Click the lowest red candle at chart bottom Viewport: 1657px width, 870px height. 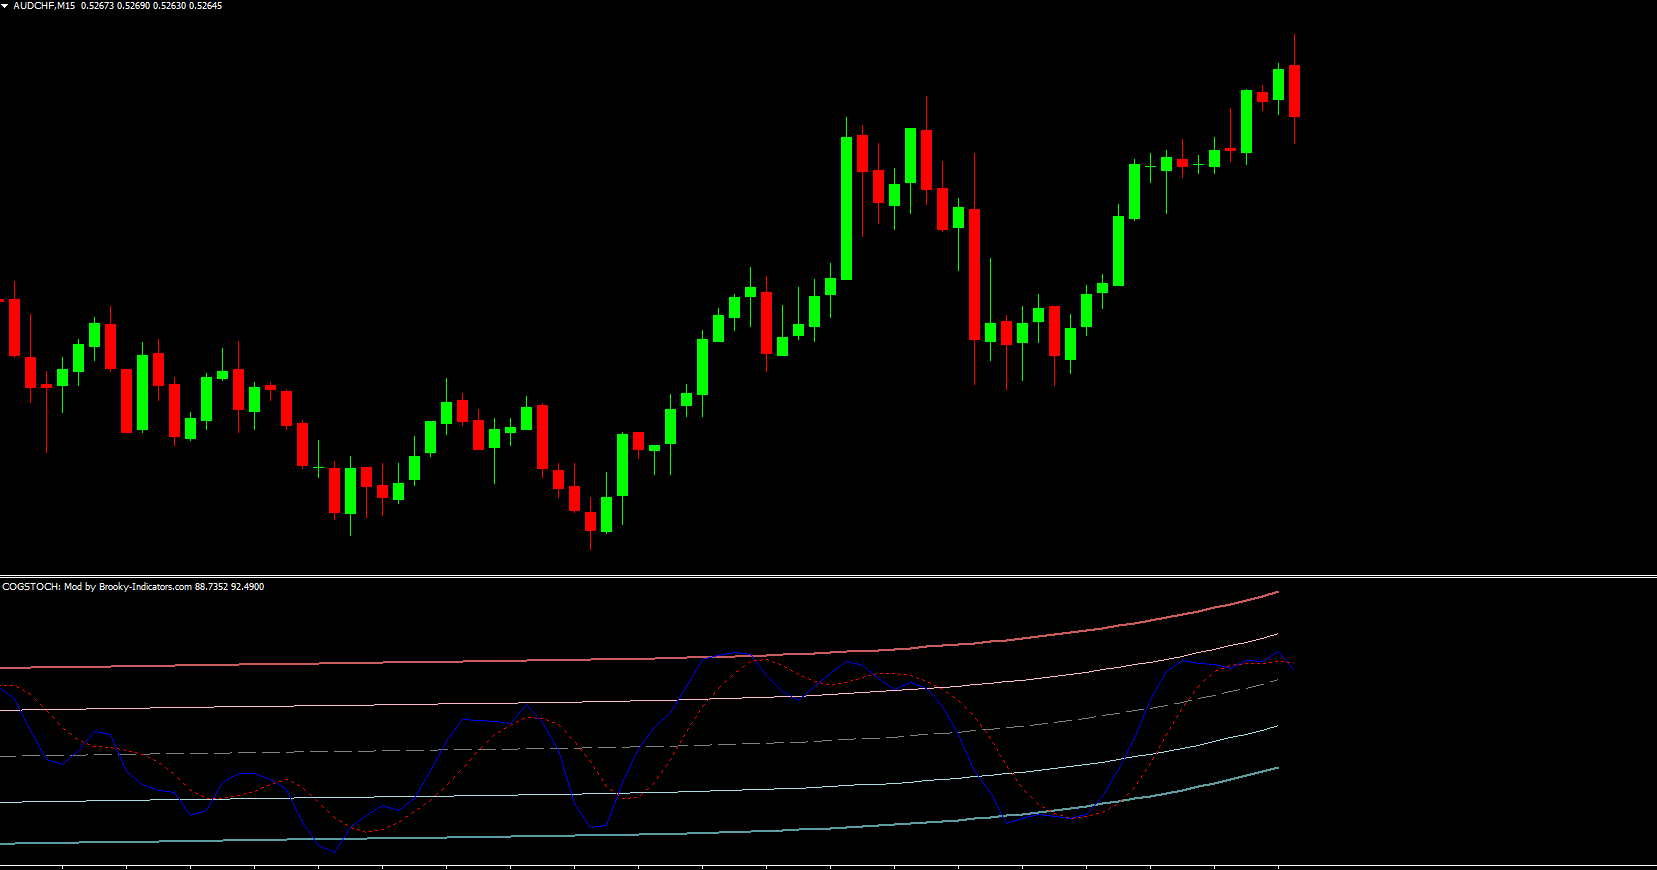(x=590, y=521)
